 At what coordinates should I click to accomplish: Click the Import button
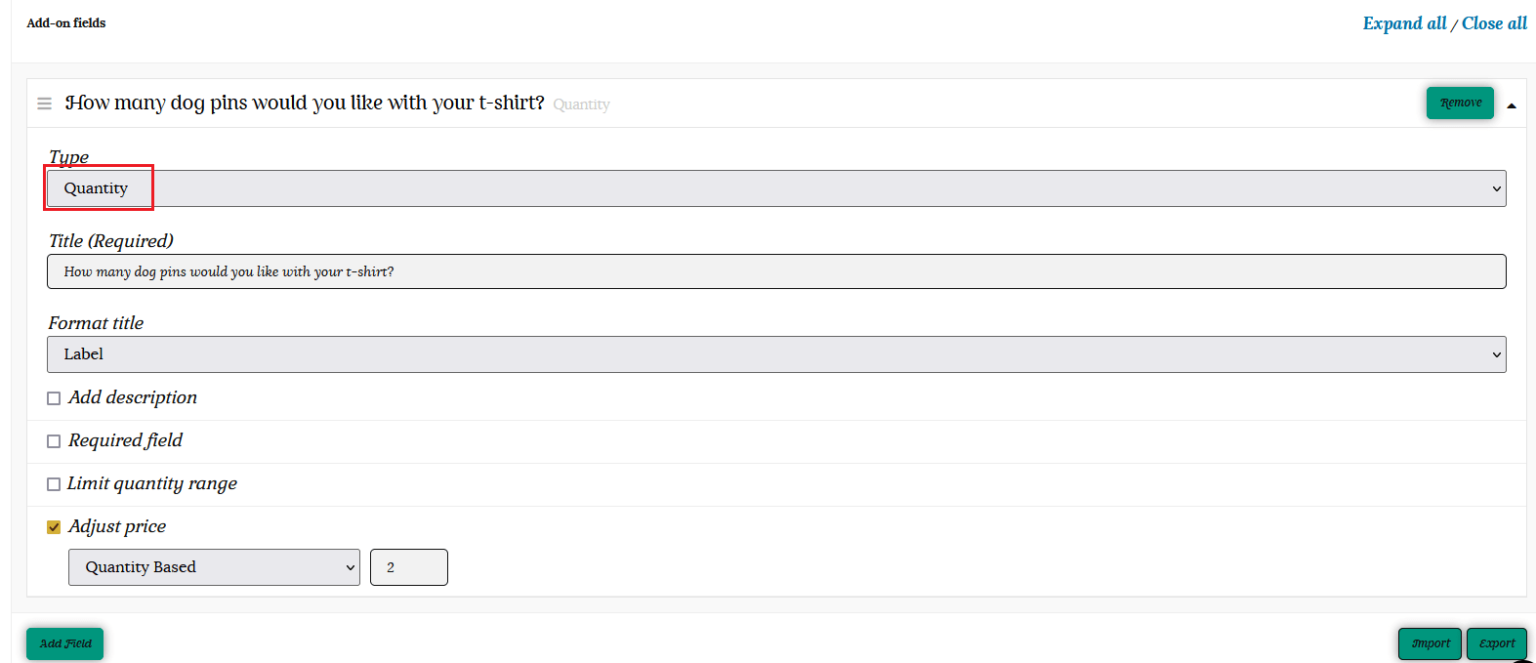click(1430, 644)
